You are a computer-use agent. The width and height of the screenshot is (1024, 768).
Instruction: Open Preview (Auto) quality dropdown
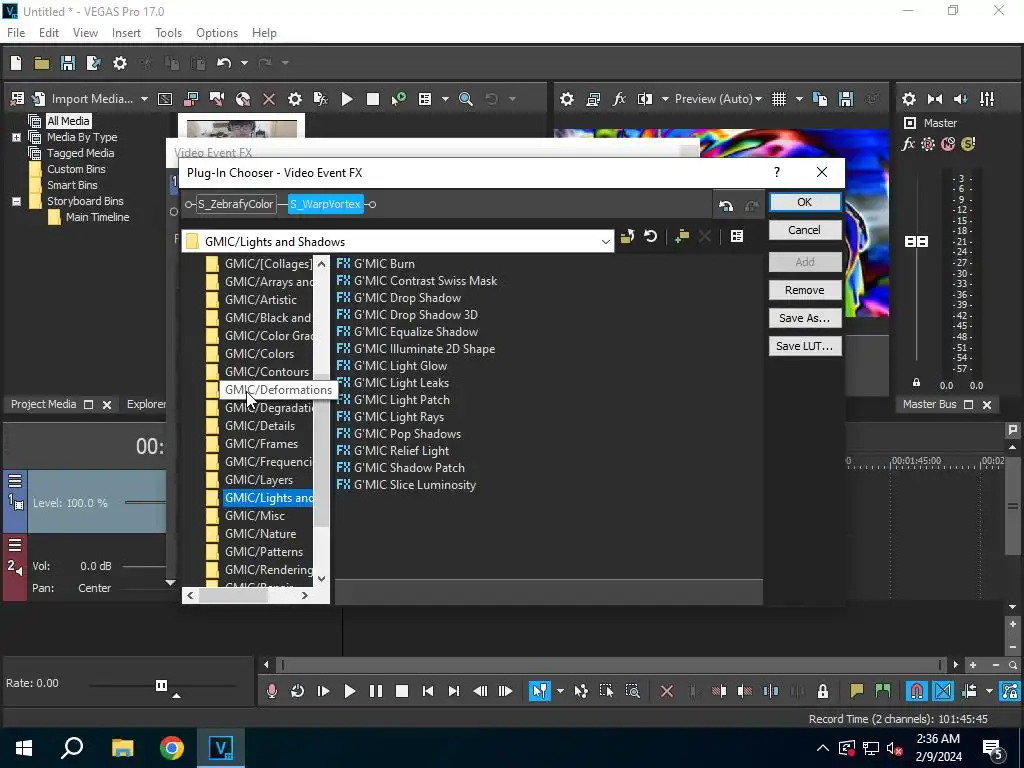tap(758, 99)
